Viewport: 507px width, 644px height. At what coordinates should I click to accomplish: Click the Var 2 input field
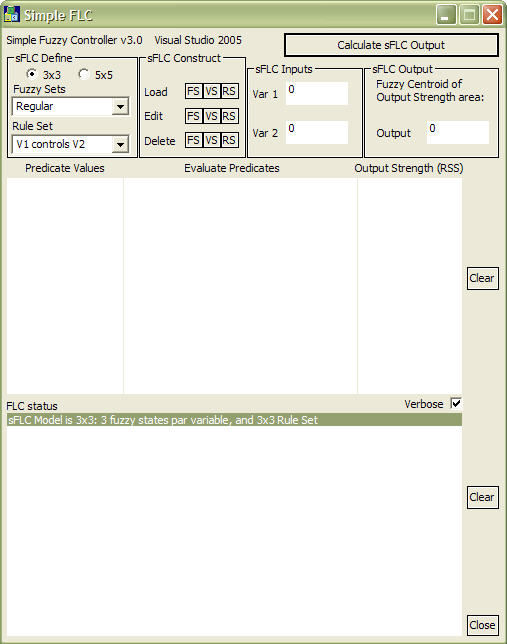tap(317, 132)
